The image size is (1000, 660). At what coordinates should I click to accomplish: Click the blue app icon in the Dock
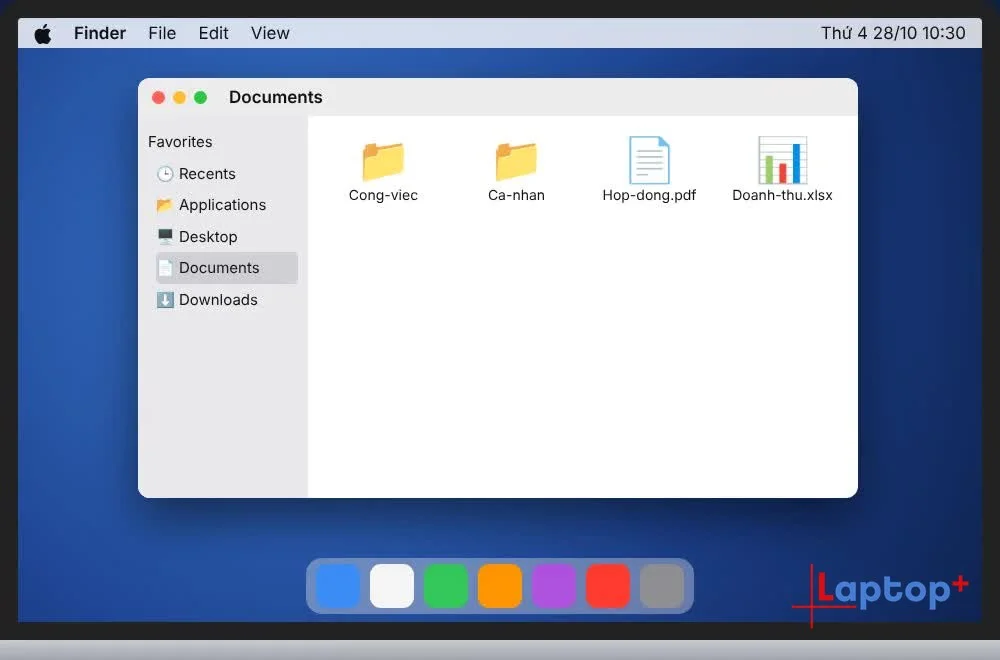click(338, 585)
